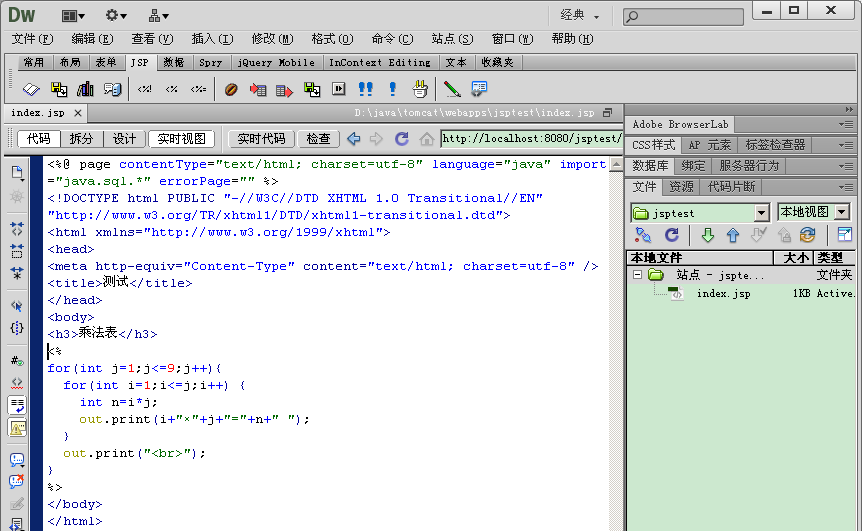Click the double blue exclamation icon
Viewport: 862px width, 531px height.
tap(366, 88)
